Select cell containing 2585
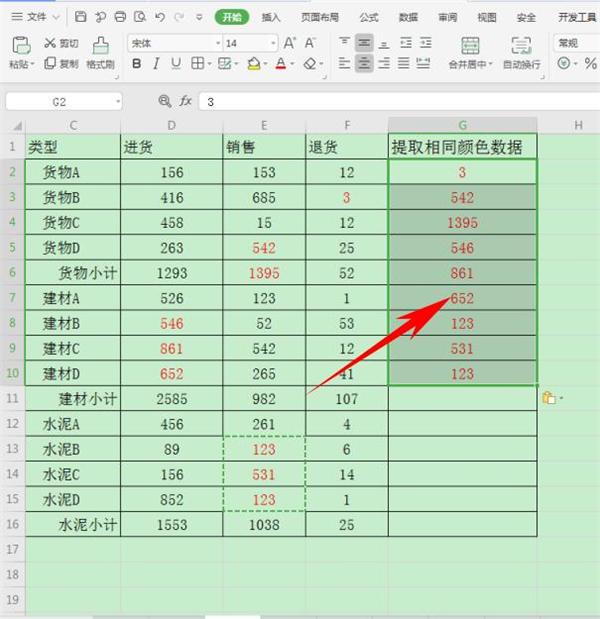This screenshot has width=600, height=619. pyautogui.click(x=172, y=398)
